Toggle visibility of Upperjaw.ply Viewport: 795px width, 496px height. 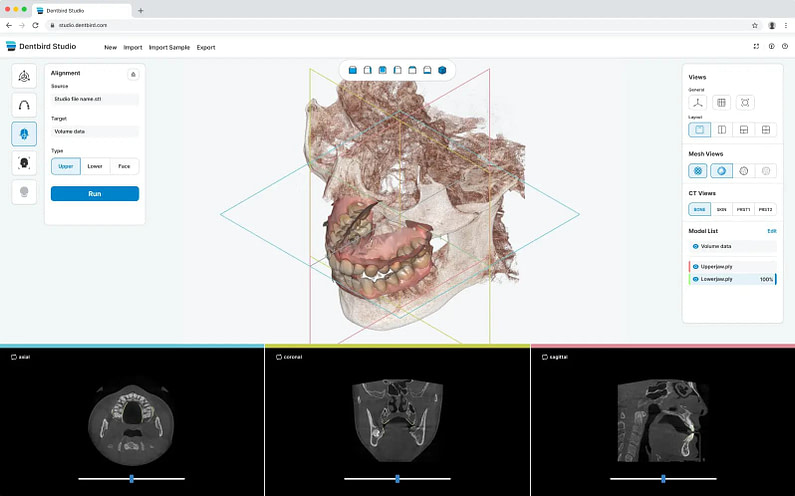[695, 267]
